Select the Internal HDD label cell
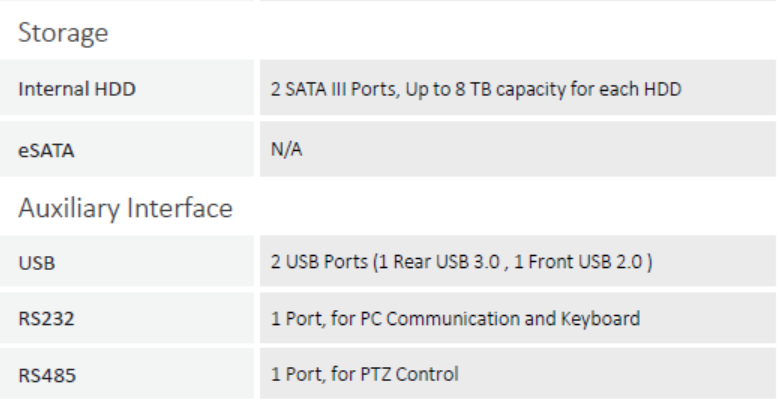 (127, 88)
